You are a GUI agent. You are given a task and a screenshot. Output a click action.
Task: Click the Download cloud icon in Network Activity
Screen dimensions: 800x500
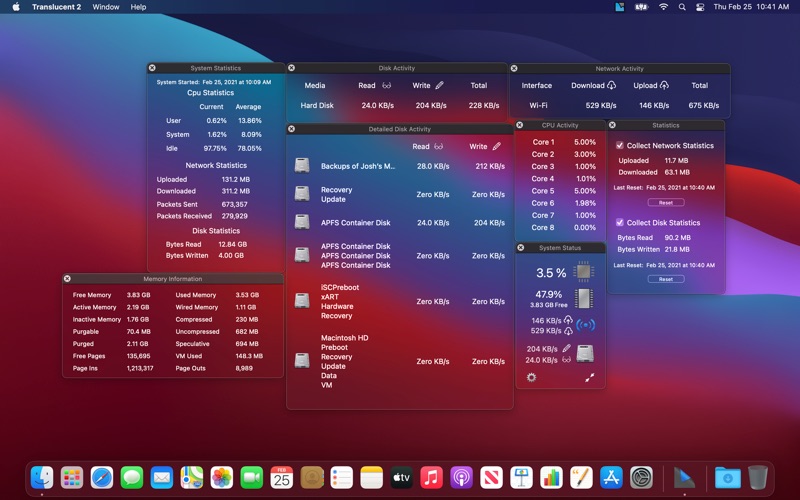[x=611, y=85]
